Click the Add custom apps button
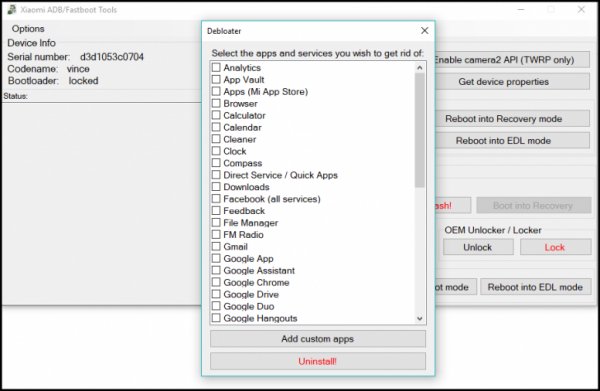The height and width of the screenshot is (391, 600). point(318,339)
